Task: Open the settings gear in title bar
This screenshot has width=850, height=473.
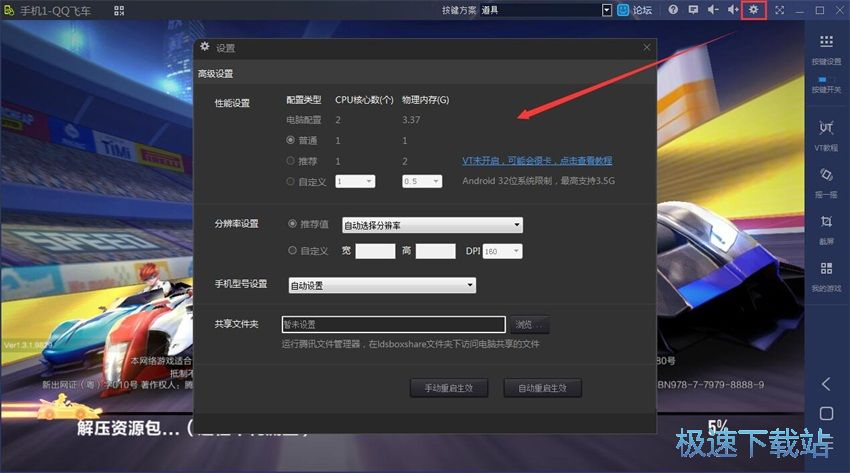Action: click(x=754, y=10)
